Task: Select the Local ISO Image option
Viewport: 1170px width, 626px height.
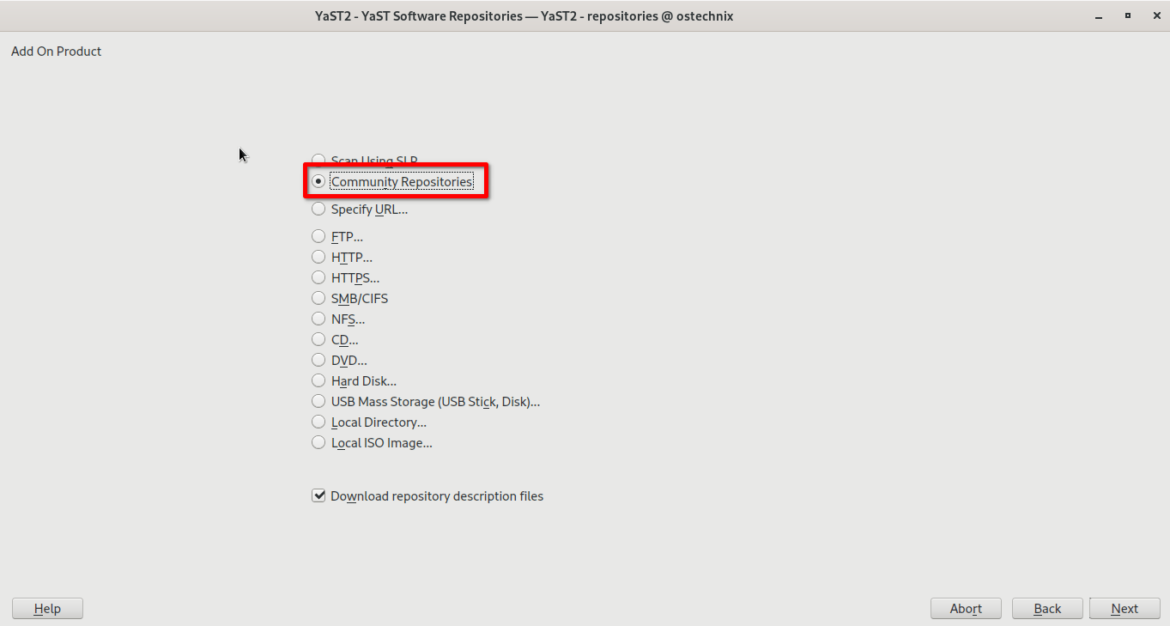Action: click(x=319, y=443)
